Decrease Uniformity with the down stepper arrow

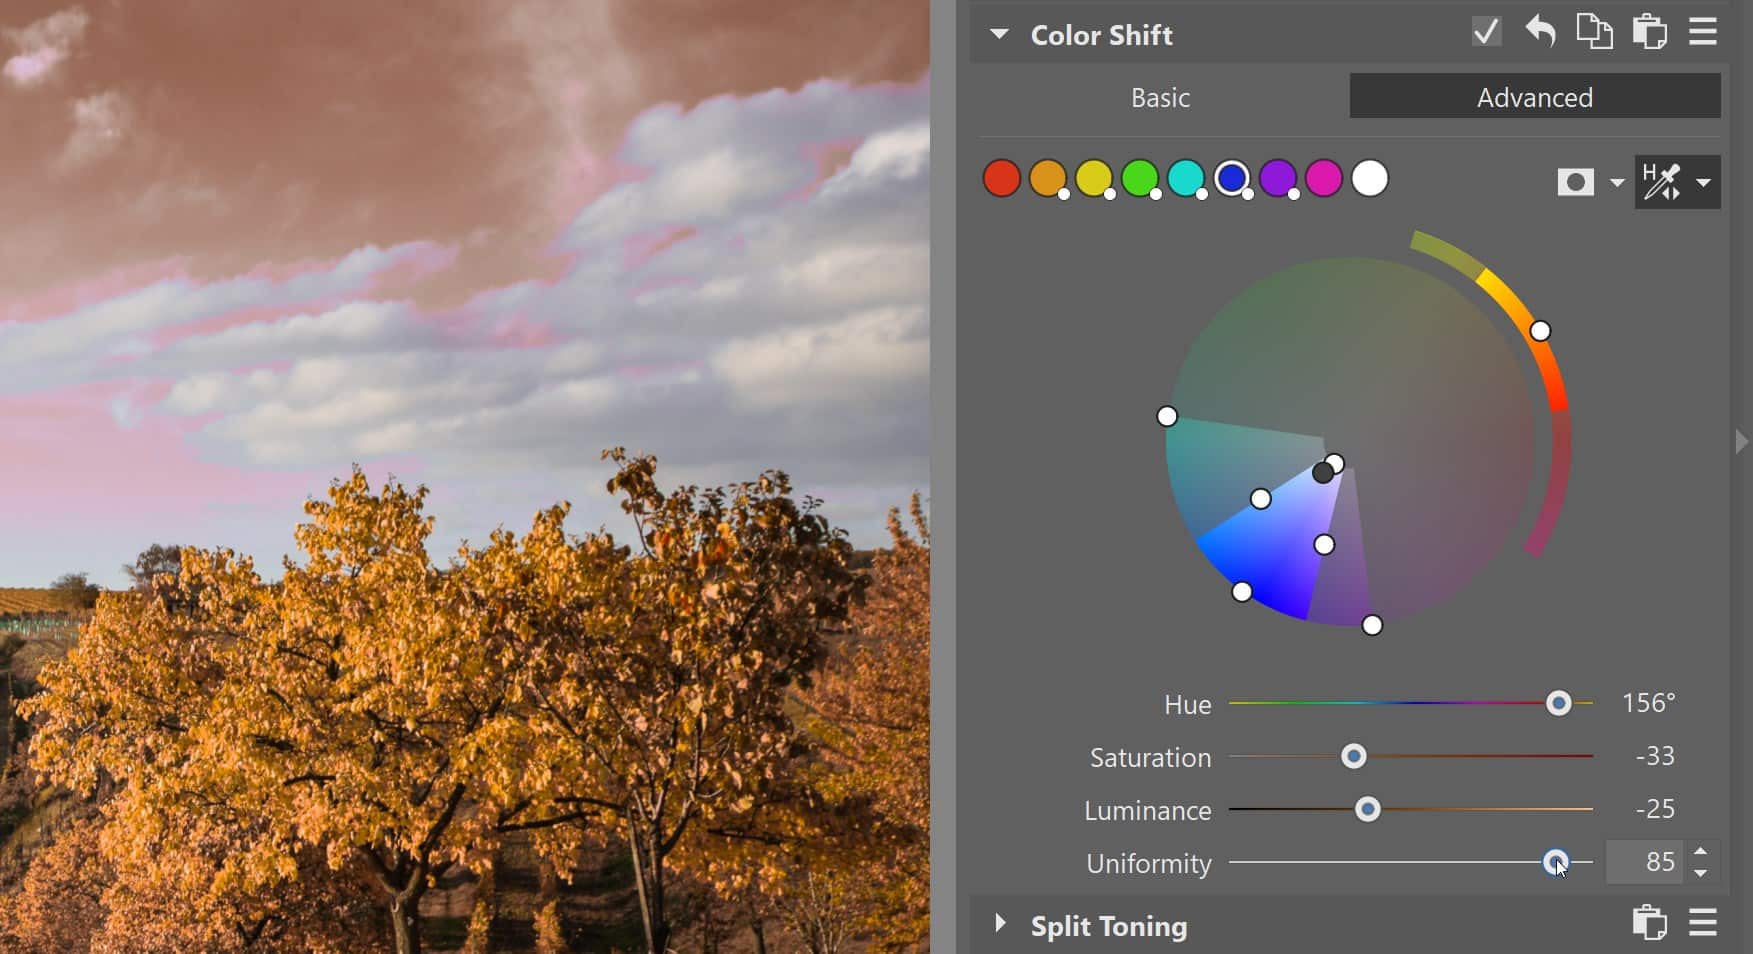click(1701, 873)
